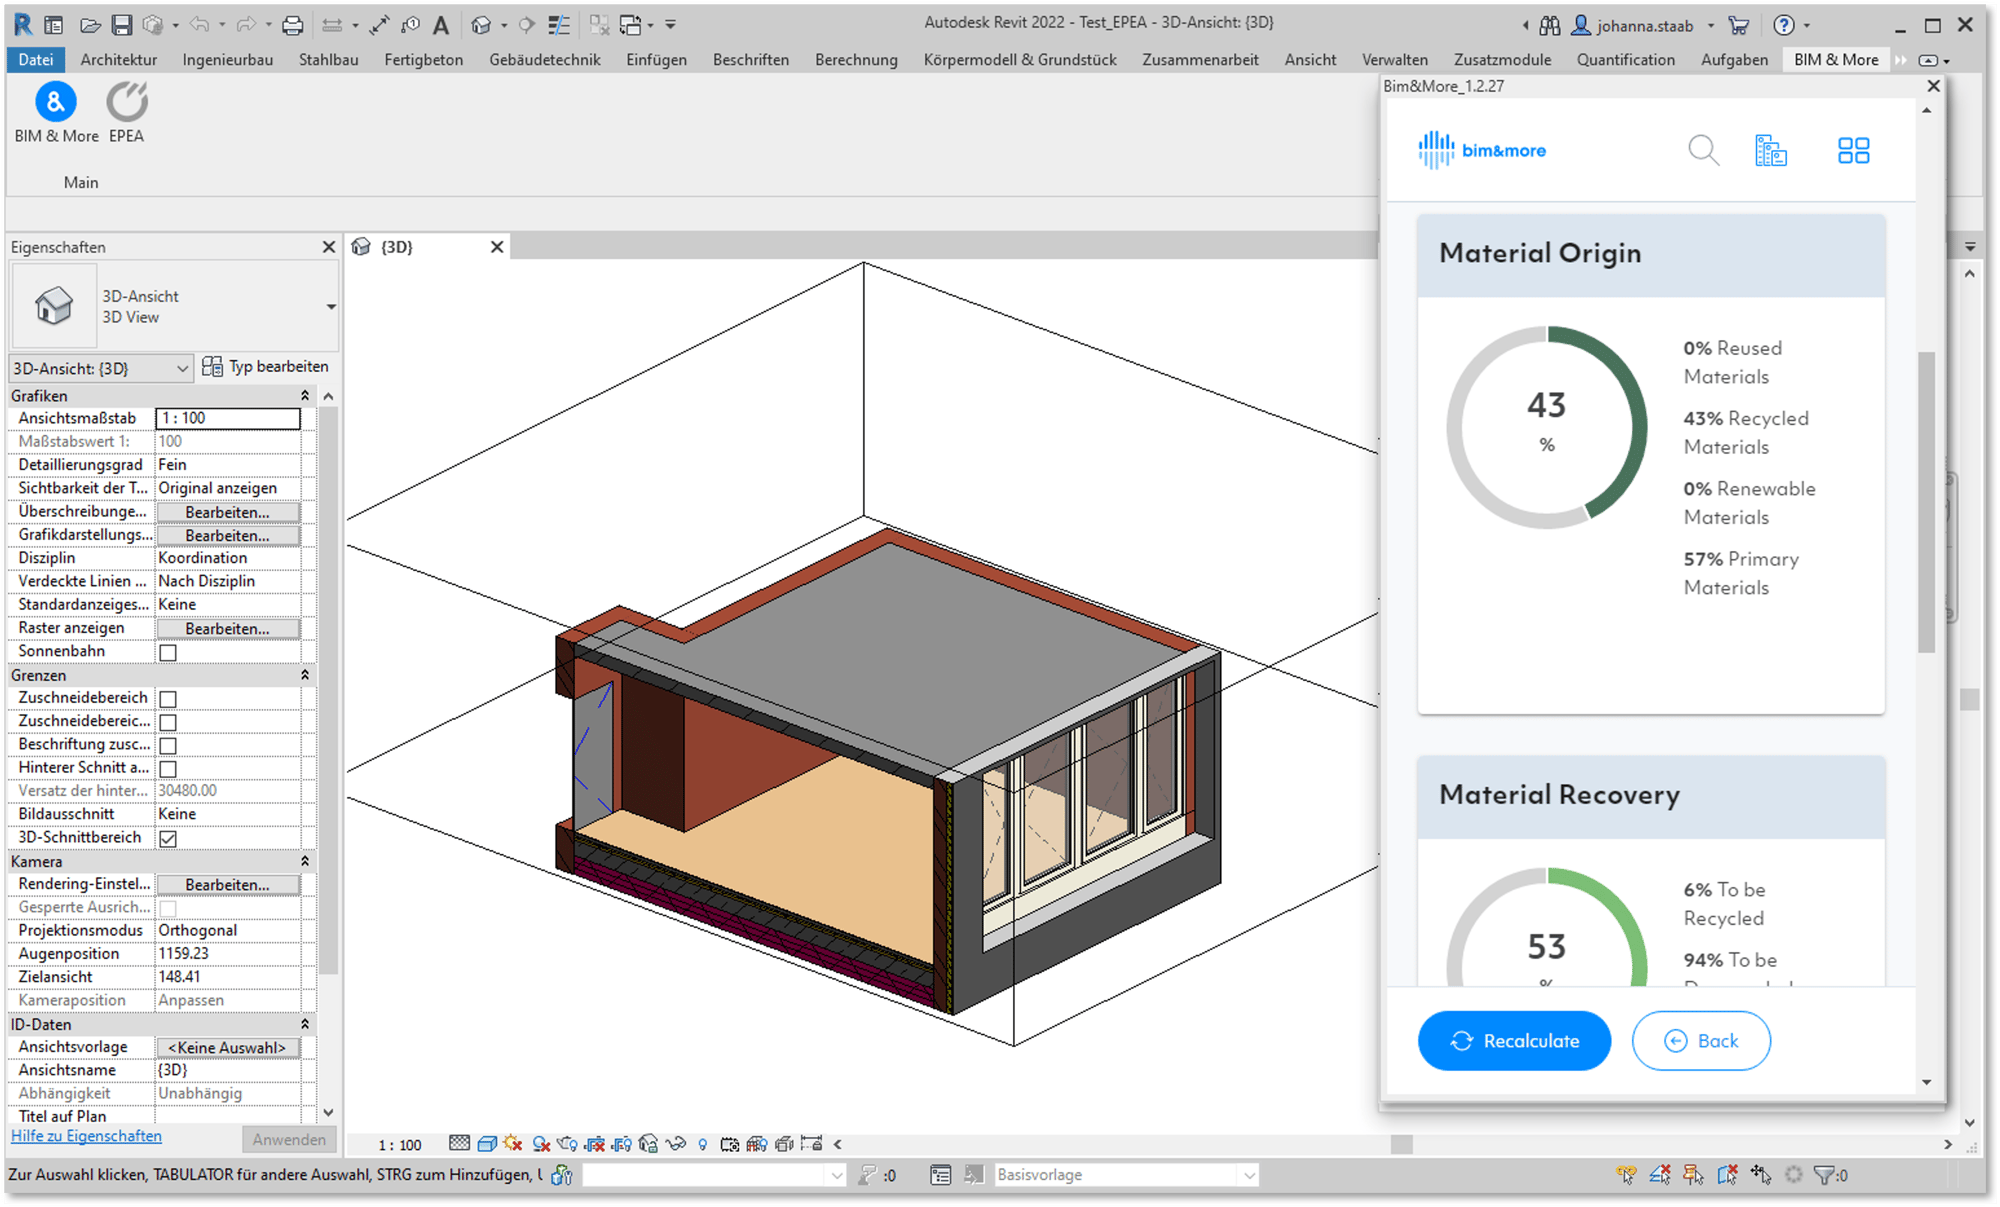2000x1207 pixels.
Task: Click Bearbeiten for Überschreibungen
Action: (227, 512)
